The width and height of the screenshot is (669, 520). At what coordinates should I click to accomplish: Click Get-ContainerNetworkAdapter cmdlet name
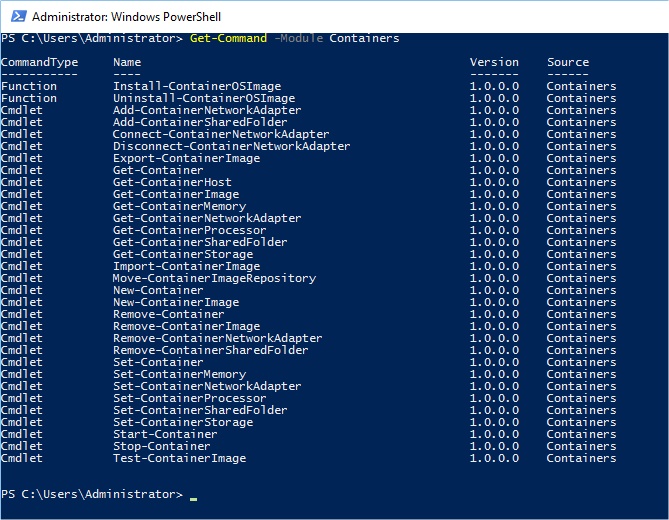coord(207,218)
